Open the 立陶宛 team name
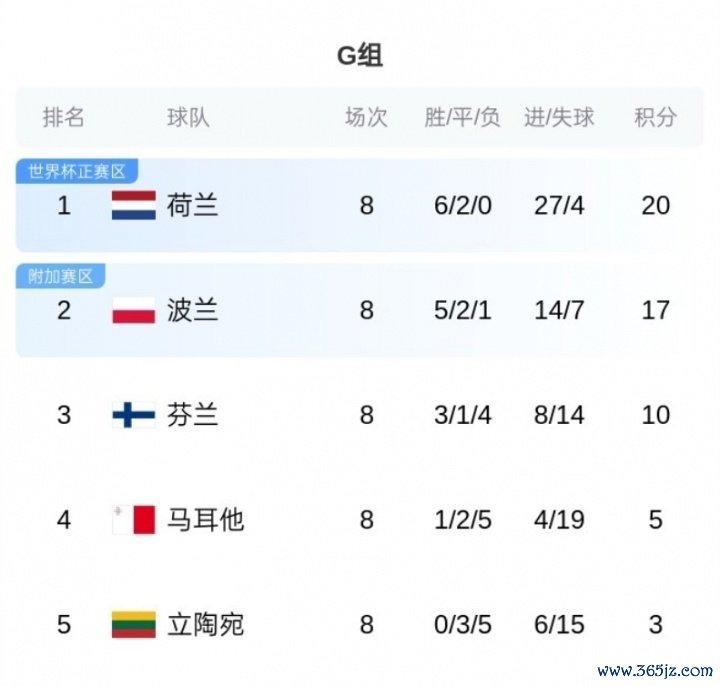The image size is (720, 686). (205, 624)
